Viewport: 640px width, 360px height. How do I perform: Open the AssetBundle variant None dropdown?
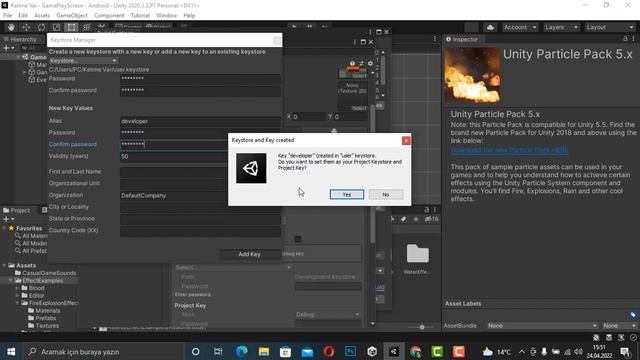point(619,326)
